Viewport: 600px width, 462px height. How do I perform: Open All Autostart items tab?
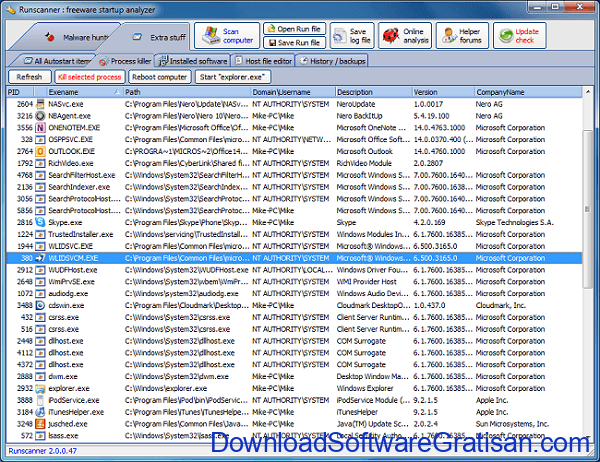[54, 61]
